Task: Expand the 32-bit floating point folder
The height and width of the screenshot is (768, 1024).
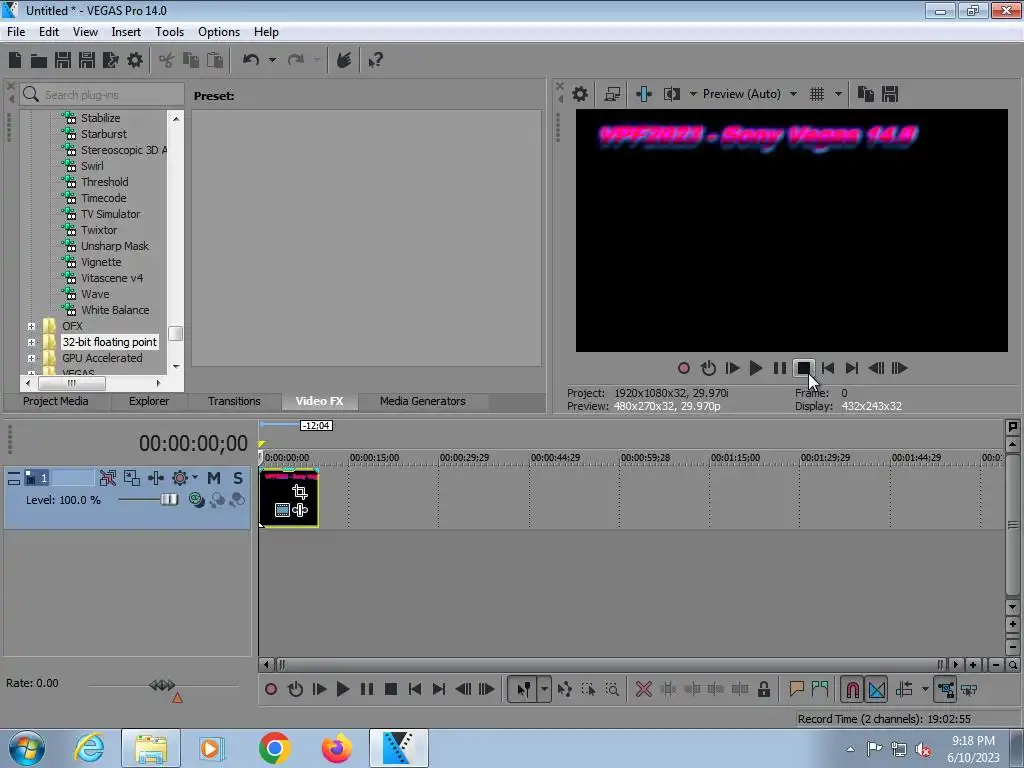Action: click(31, 342)
